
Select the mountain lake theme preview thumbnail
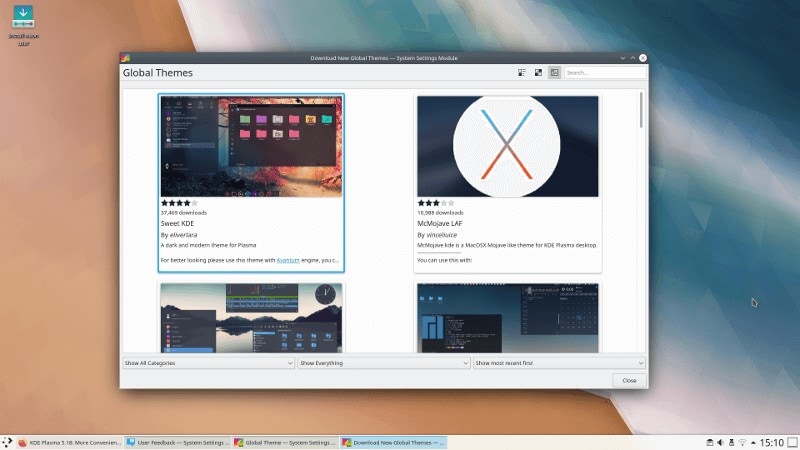(x=251, y=318)
